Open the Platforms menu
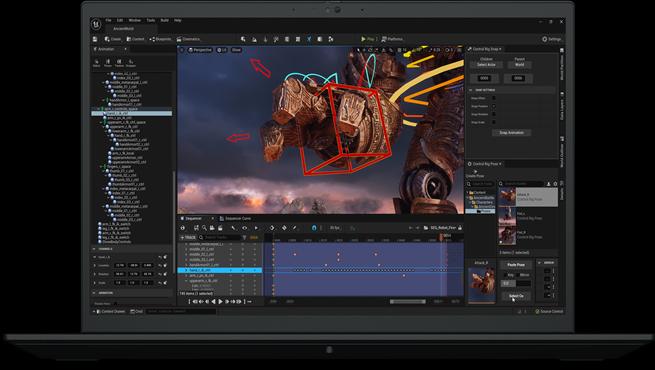The image size is (655, 370). coord(392,39)
